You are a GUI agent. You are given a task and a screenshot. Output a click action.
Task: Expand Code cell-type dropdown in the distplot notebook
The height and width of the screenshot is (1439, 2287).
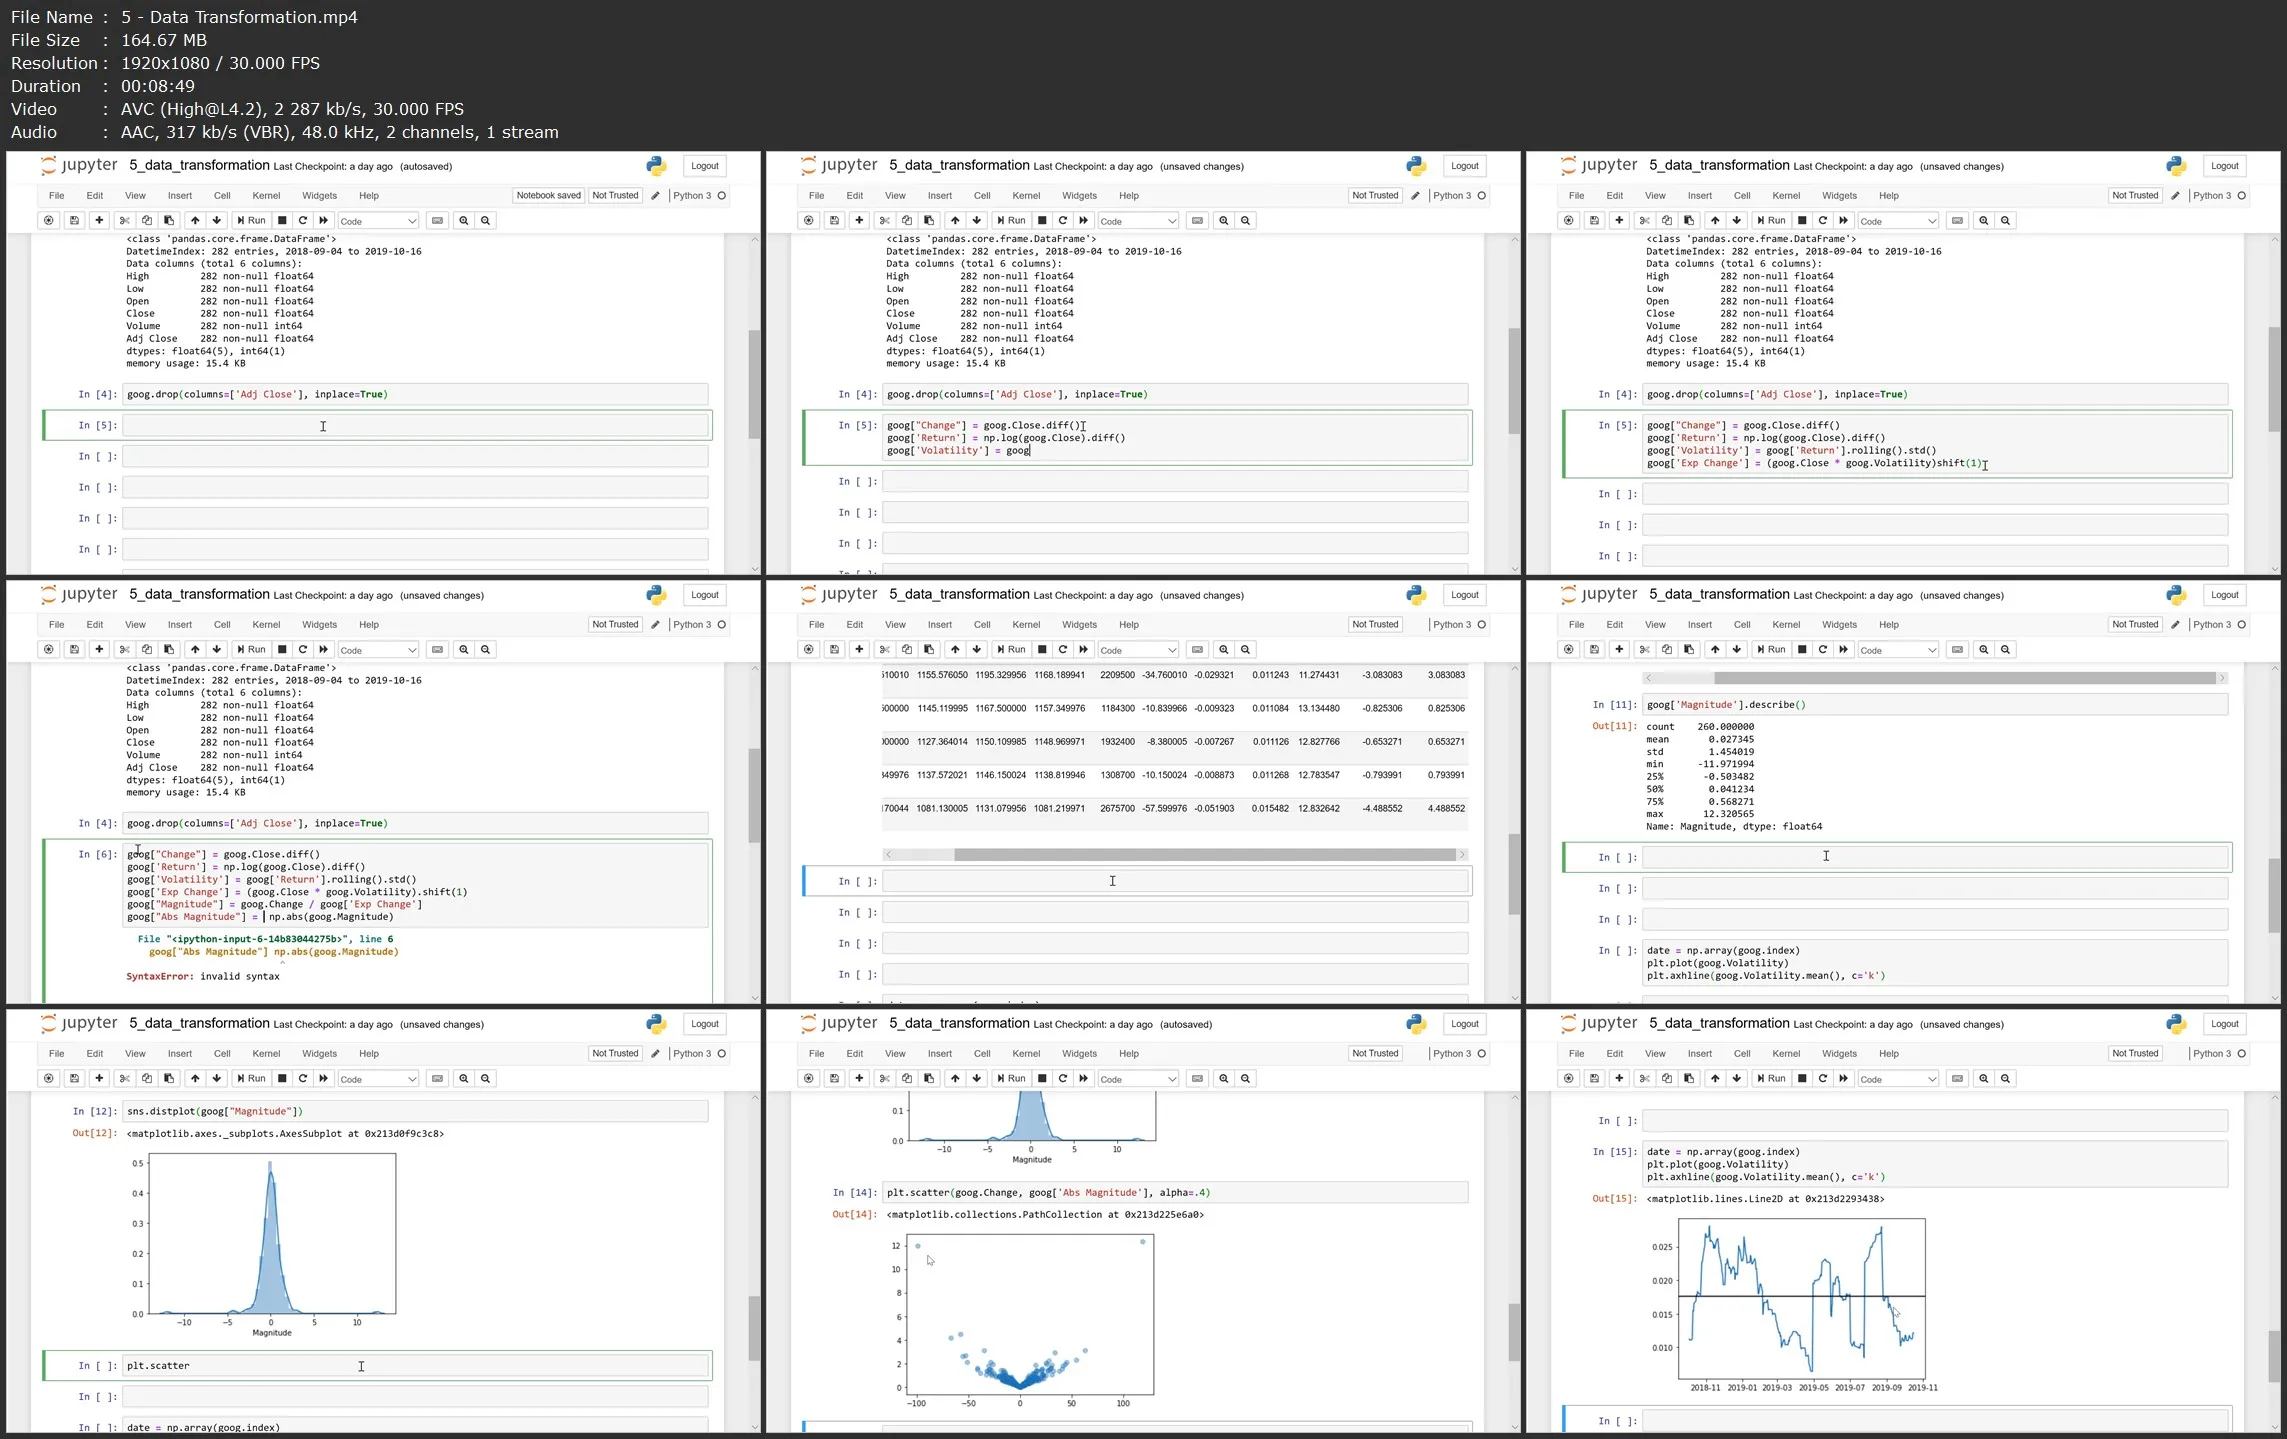tap(378, 1079)
